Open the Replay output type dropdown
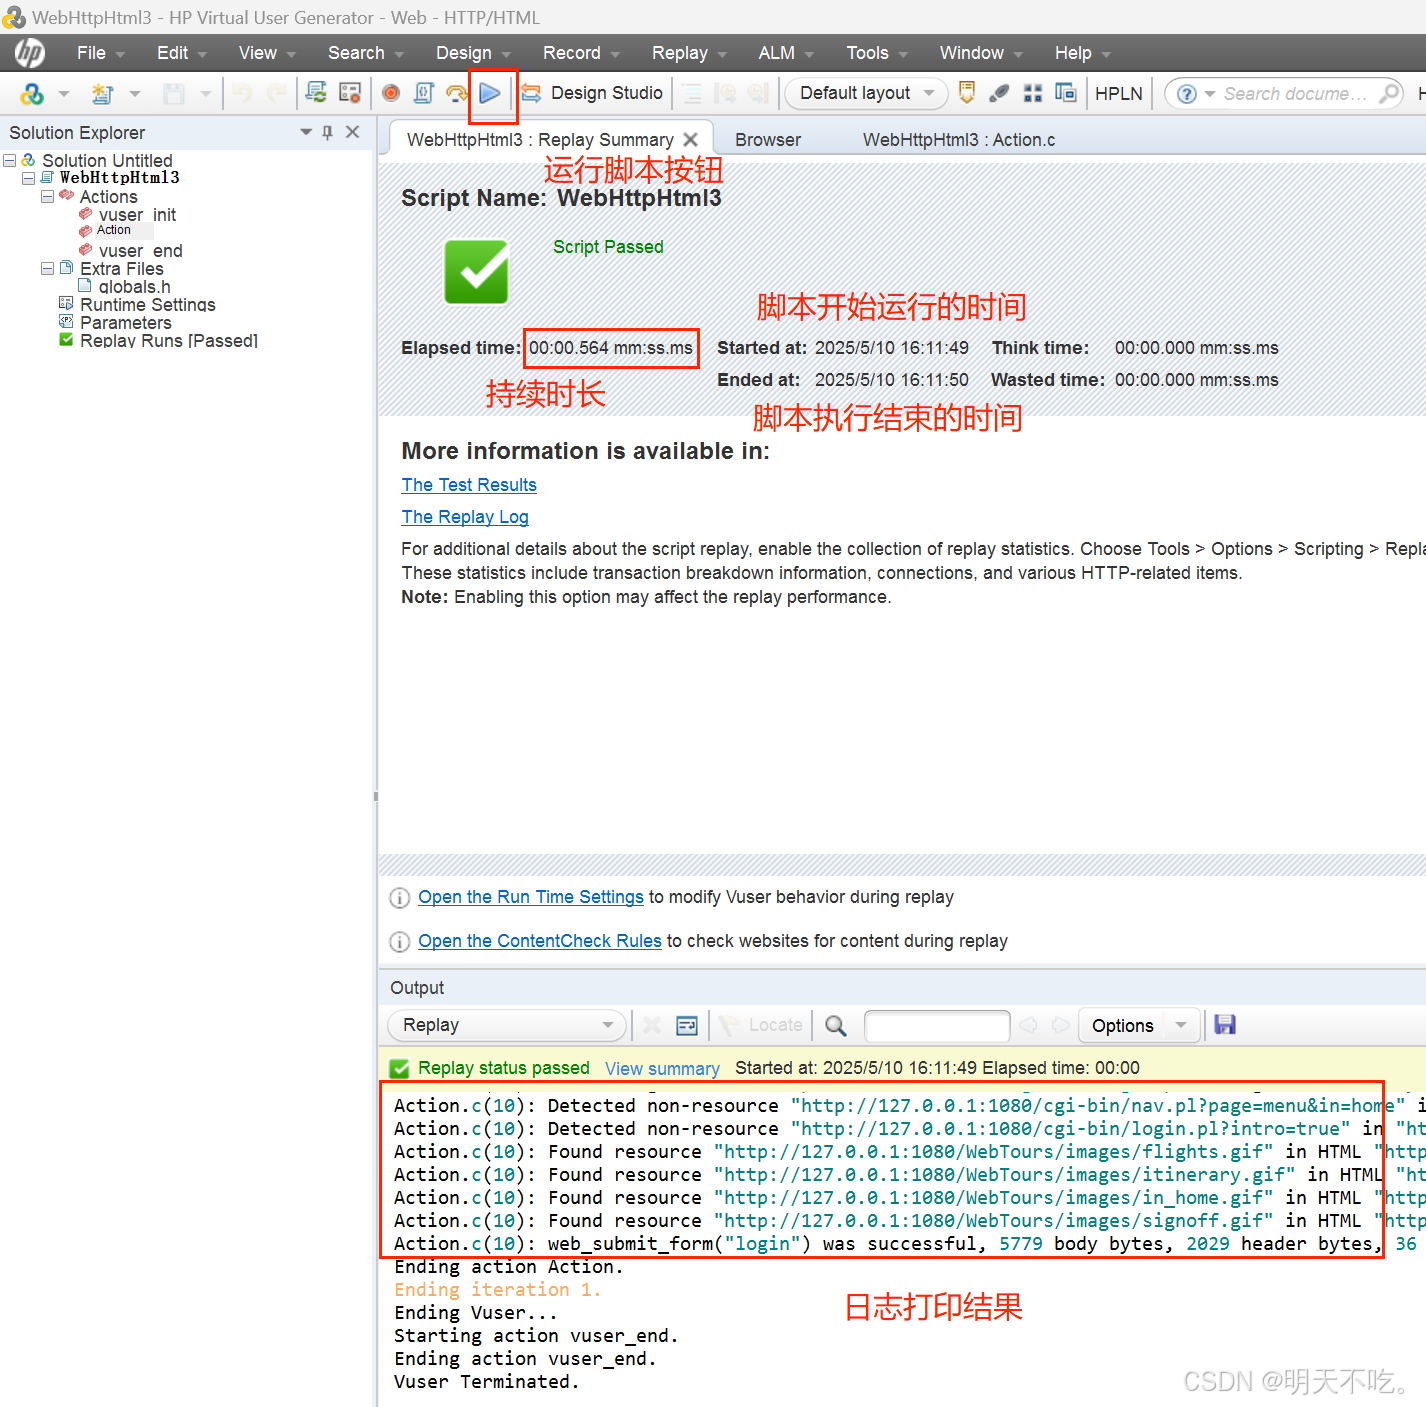The height and width of the screenshot is (1407, 1426). (x=507, y=1025)
